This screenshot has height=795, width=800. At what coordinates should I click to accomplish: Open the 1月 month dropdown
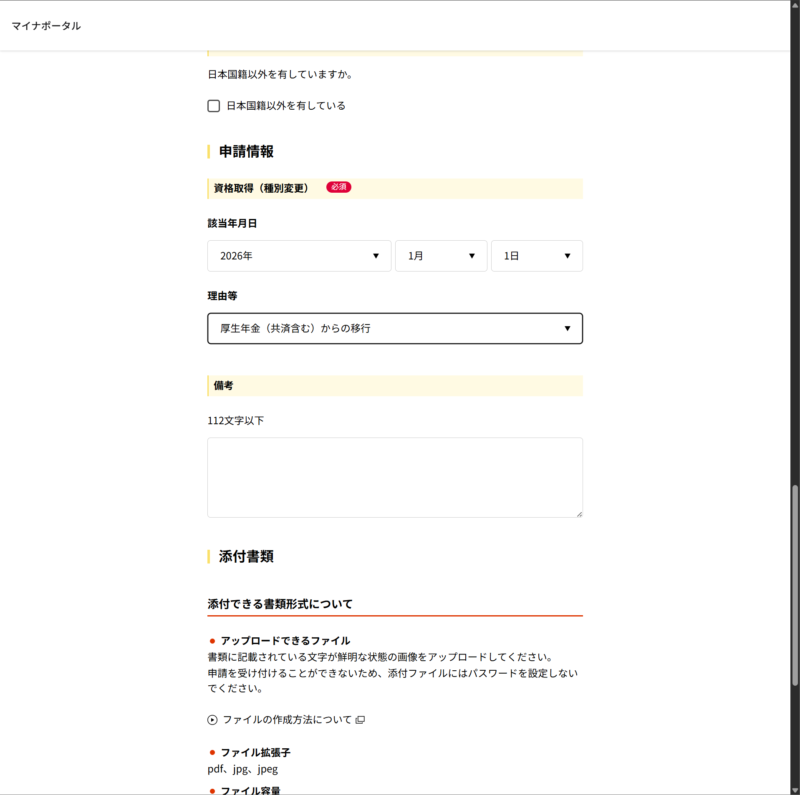440,256
